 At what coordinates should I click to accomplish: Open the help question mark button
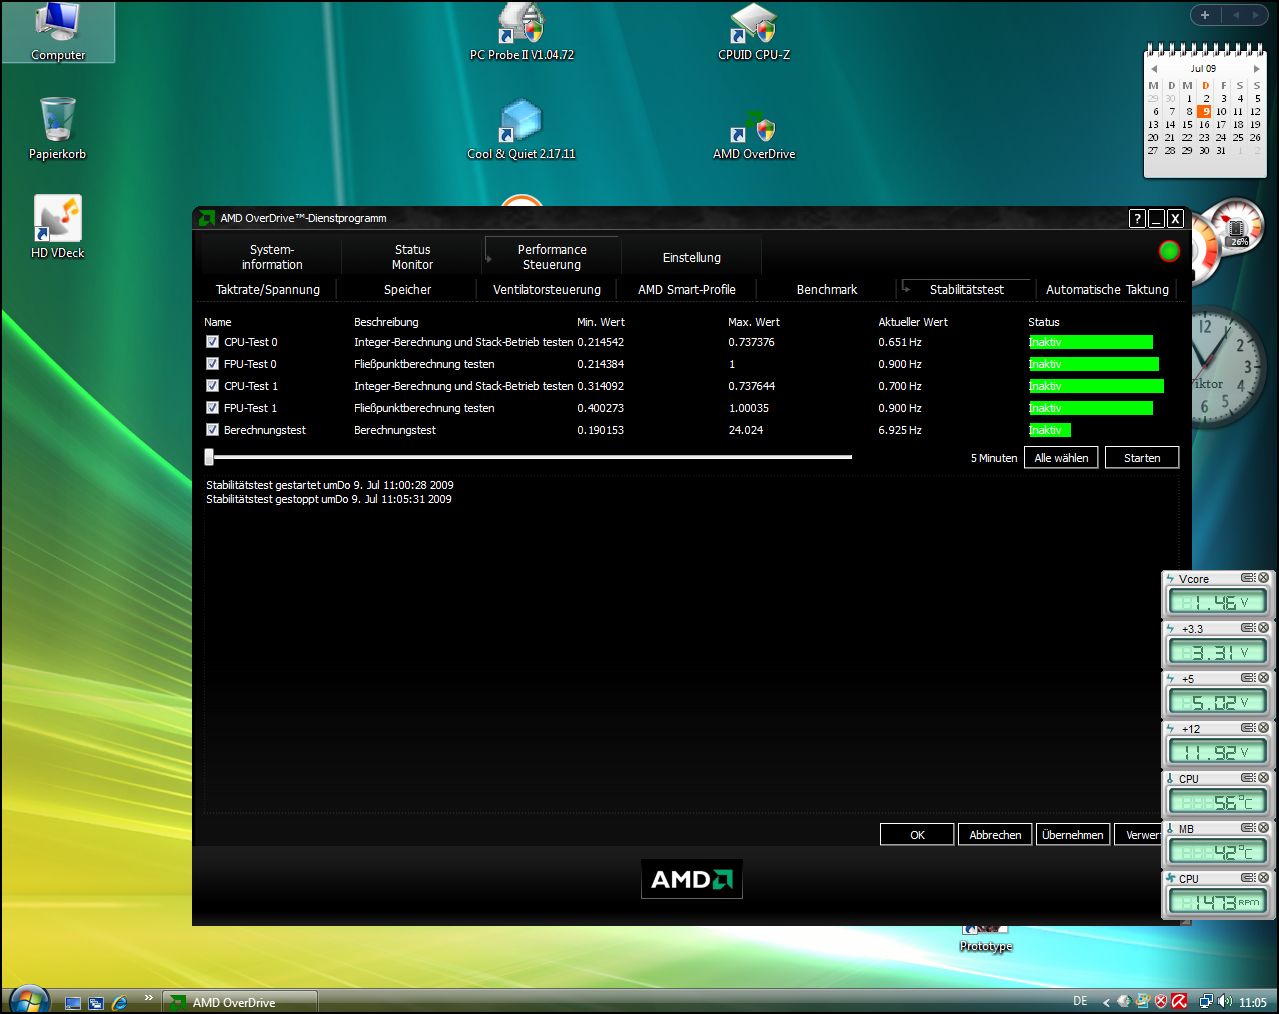1137,218
